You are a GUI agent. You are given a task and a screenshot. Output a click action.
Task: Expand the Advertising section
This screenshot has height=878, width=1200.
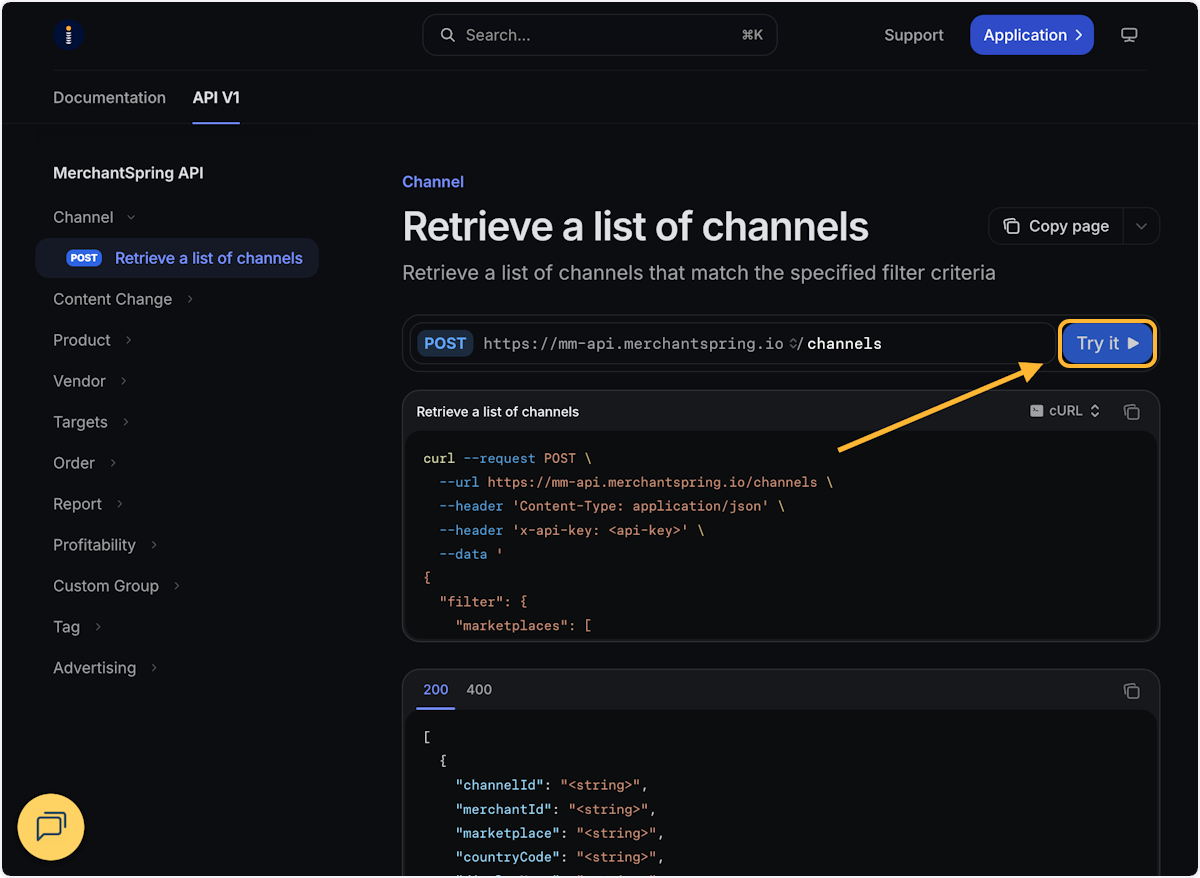point(105,668)
